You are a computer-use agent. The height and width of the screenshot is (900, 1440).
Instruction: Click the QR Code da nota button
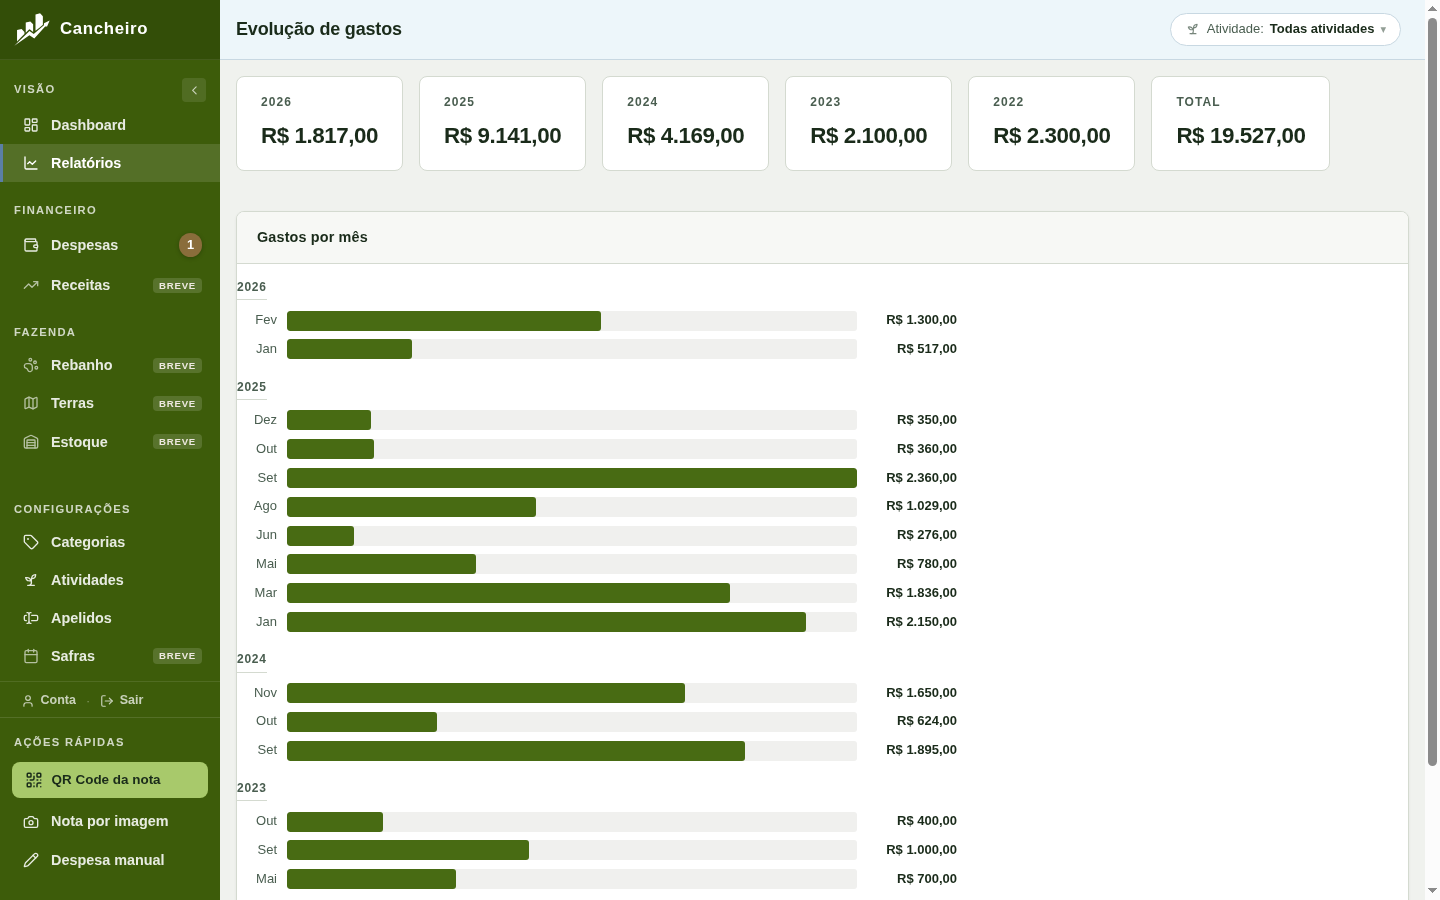click(110, 780)
